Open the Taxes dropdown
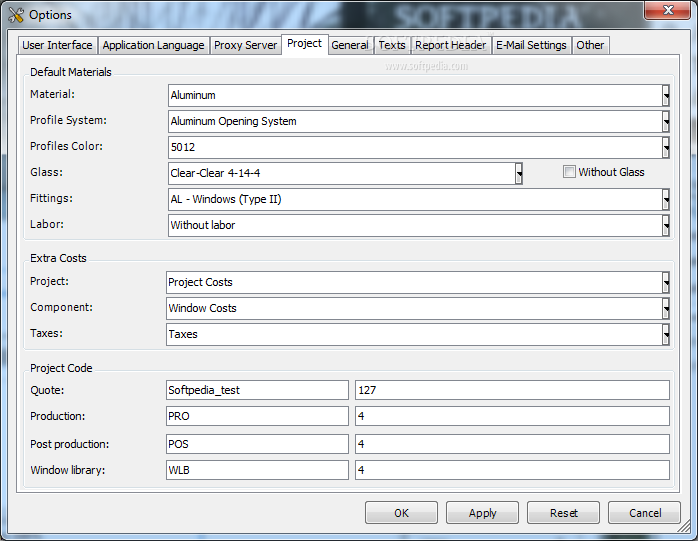The height and width of the screenshot is (541, 698). tap(666, 334)
